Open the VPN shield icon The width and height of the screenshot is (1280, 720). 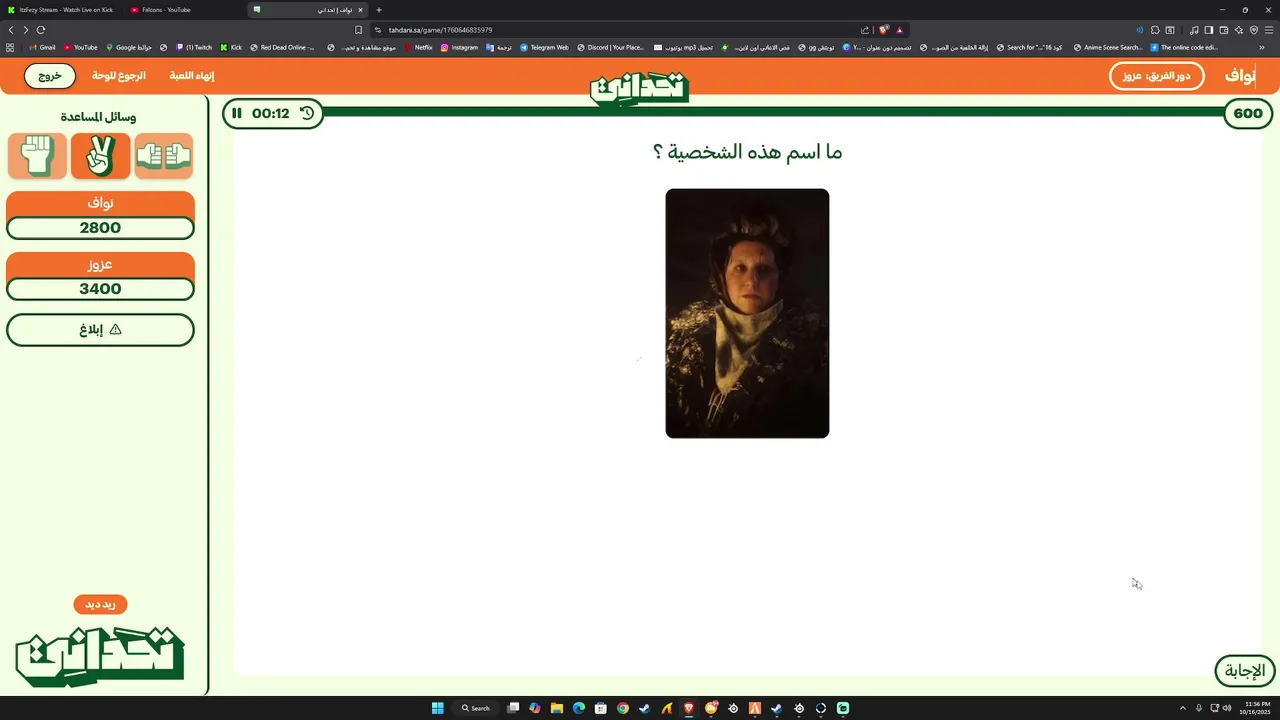(1254, 30)
